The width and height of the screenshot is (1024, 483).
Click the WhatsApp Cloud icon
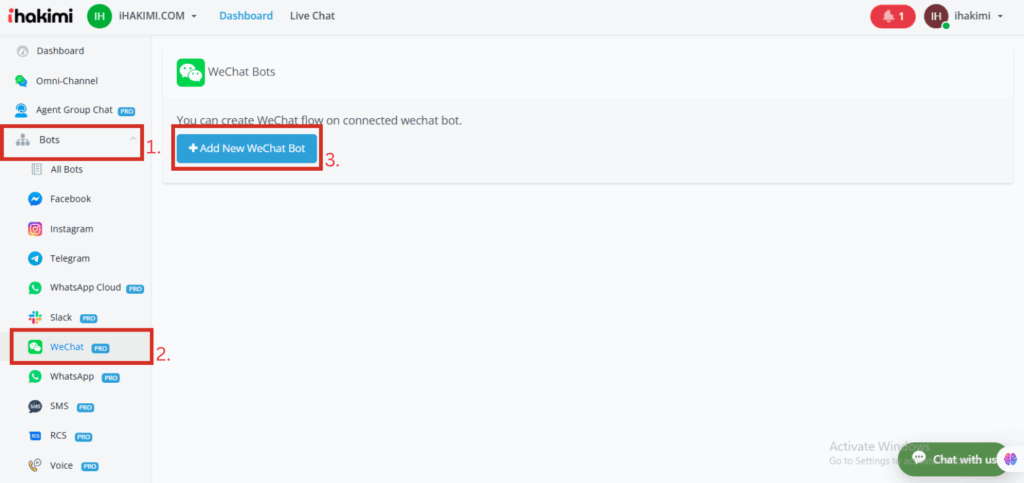[x=35, y=288]
